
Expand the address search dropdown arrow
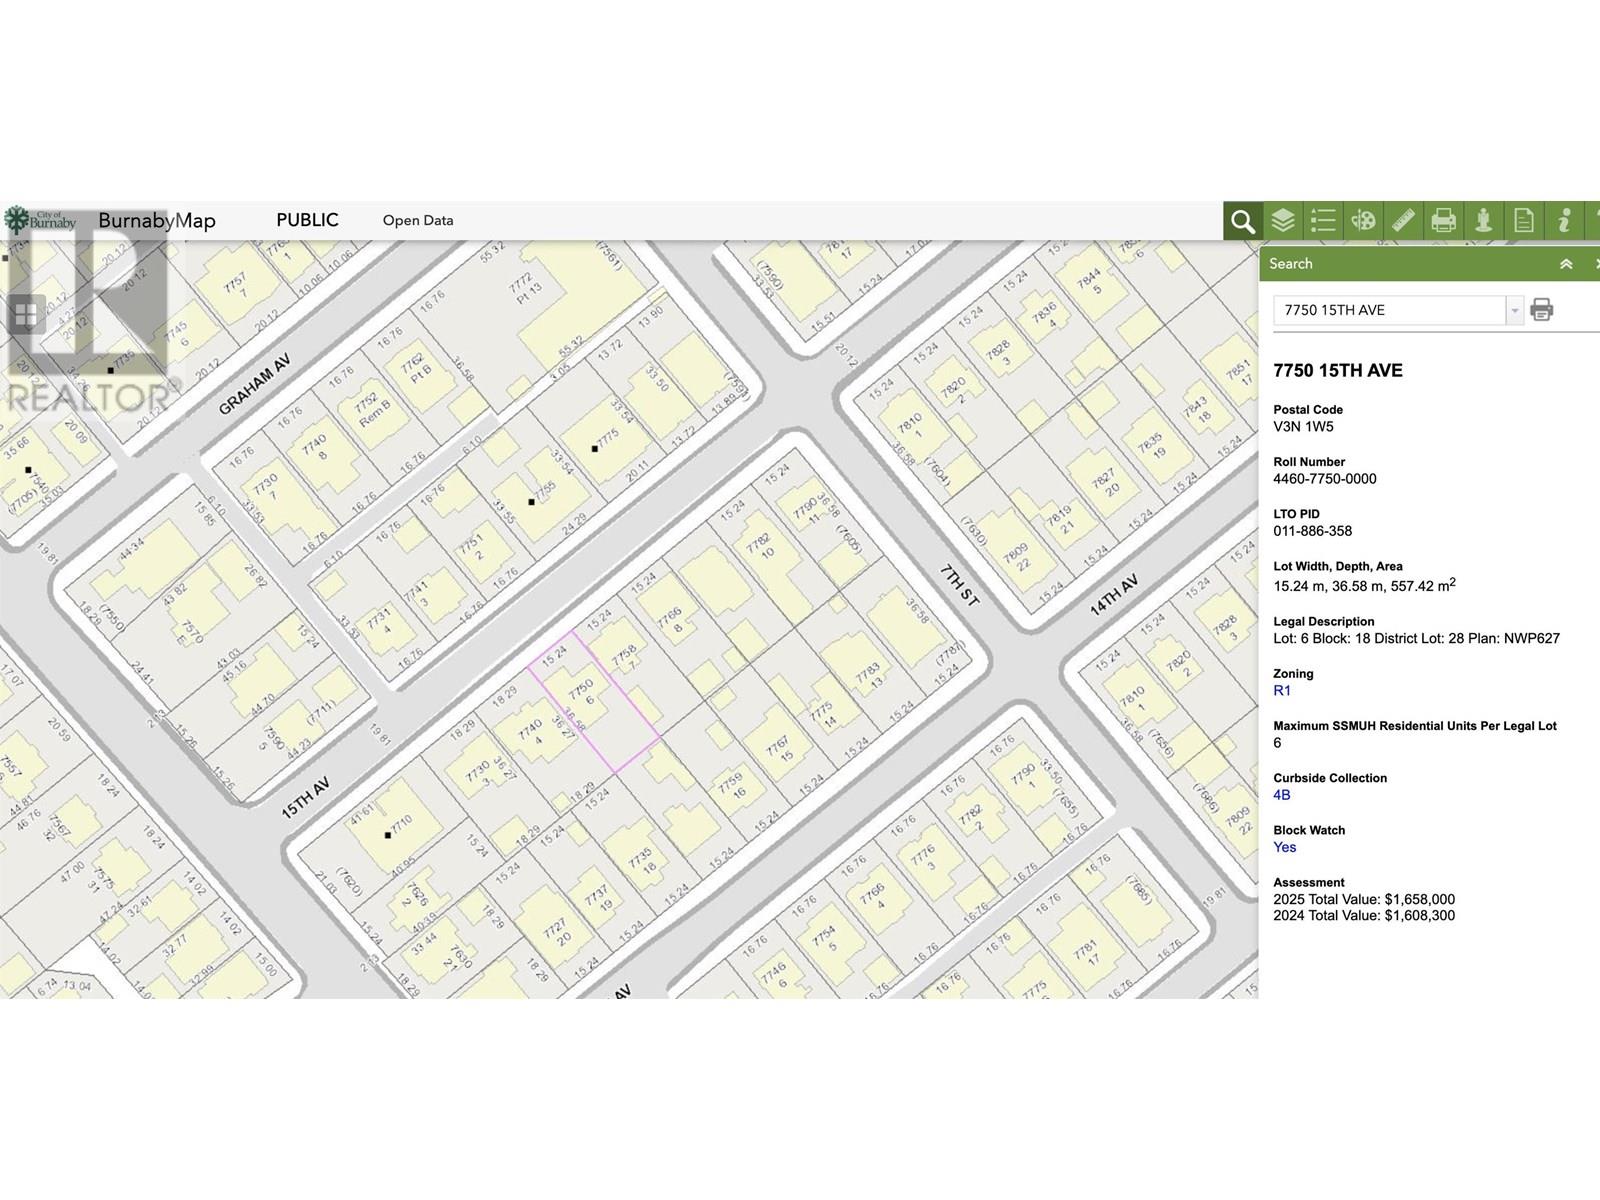click(1514, 311)
